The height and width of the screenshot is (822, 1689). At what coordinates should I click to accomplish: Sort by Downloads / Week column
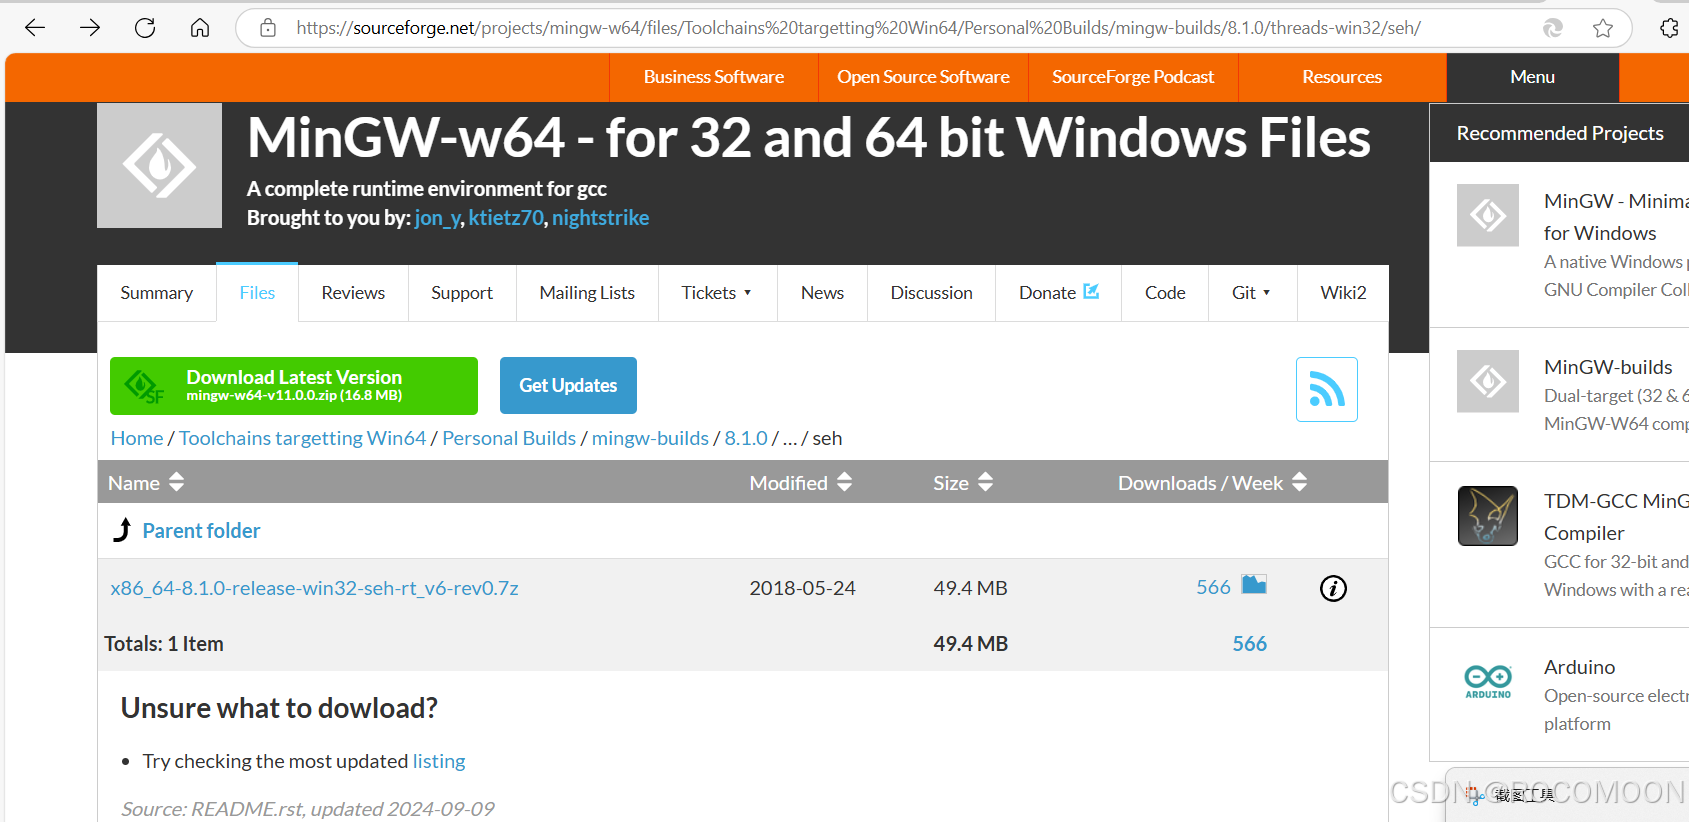tap(1212, 482)
